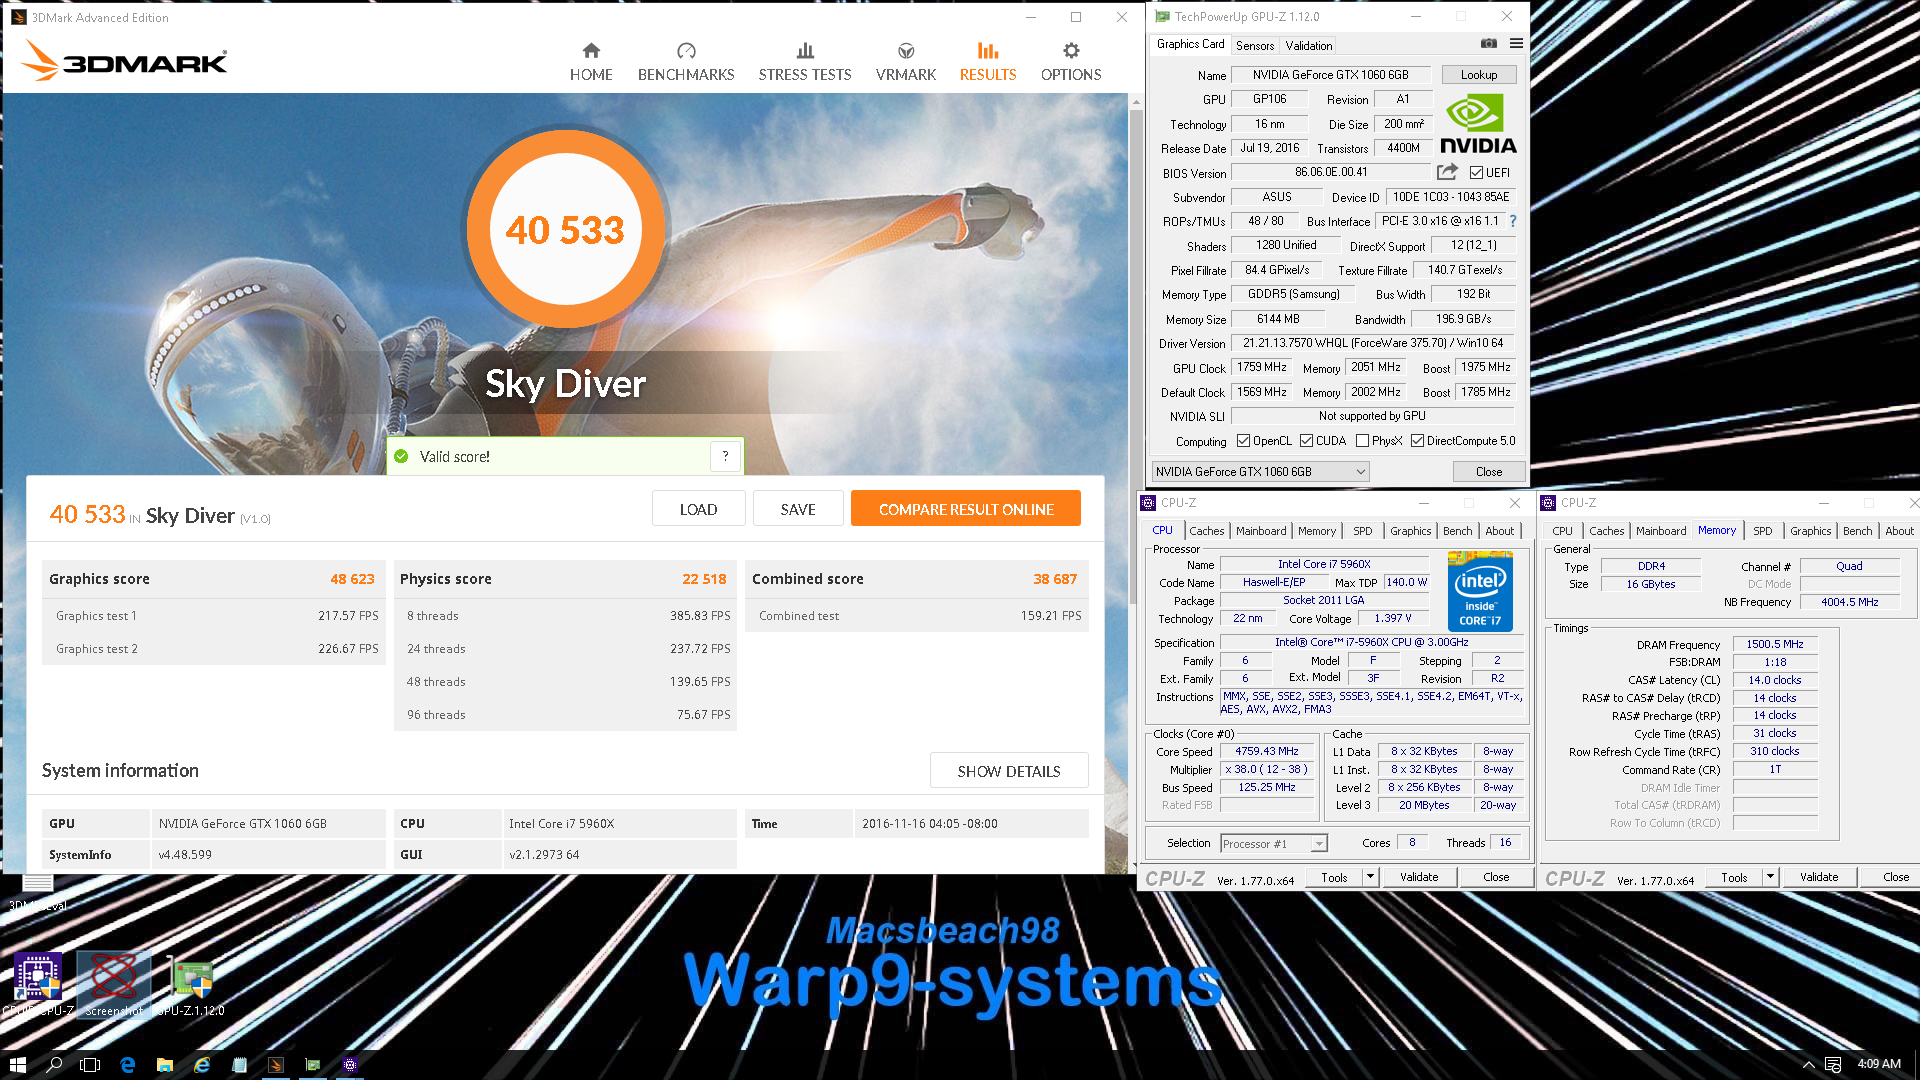Click the BIOS export share icon in GPU-Z
This screenshot has height=1080, width=1920.
[x=1447, y=172]
